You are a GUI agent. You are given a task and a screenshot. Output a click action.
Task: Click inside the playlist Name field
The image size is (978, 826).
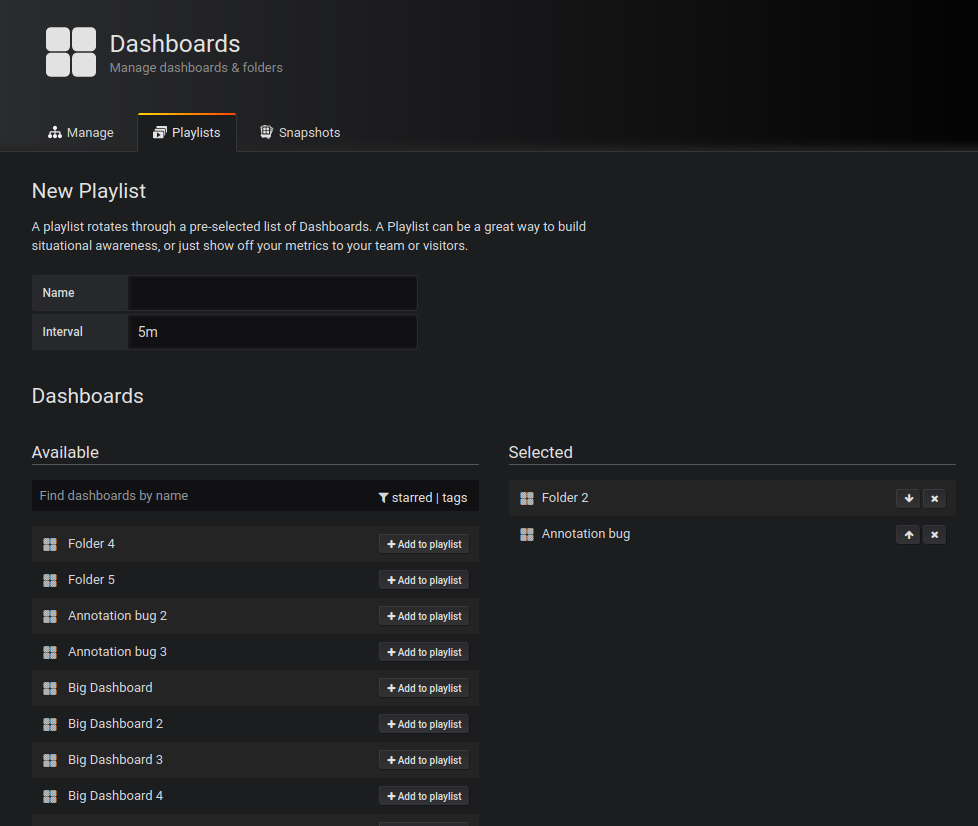pos(272,292)
